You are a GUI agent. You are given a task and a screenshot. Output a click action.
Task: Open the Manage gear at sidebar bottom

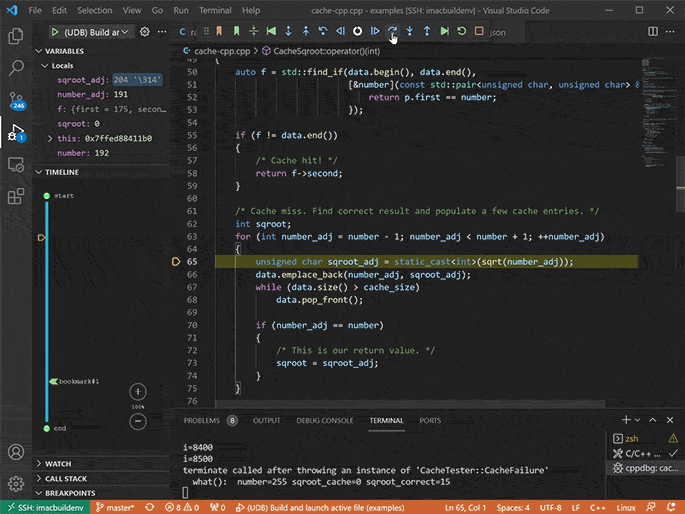(x=16, y=485)
